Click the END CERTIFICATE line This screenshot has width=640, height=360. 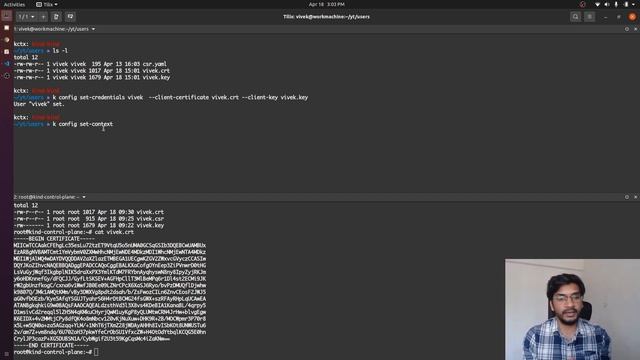click(51, 345)
